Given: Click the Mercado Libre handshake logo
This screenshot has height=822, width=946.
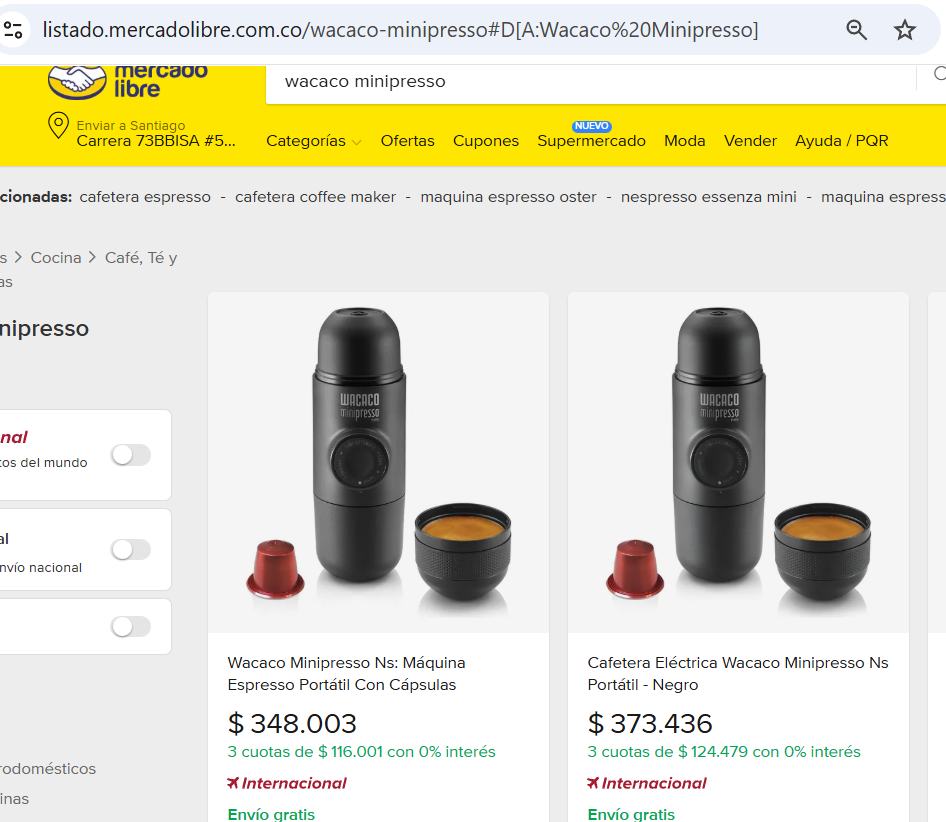Looking at the screenshot, I should click(78, 80).
